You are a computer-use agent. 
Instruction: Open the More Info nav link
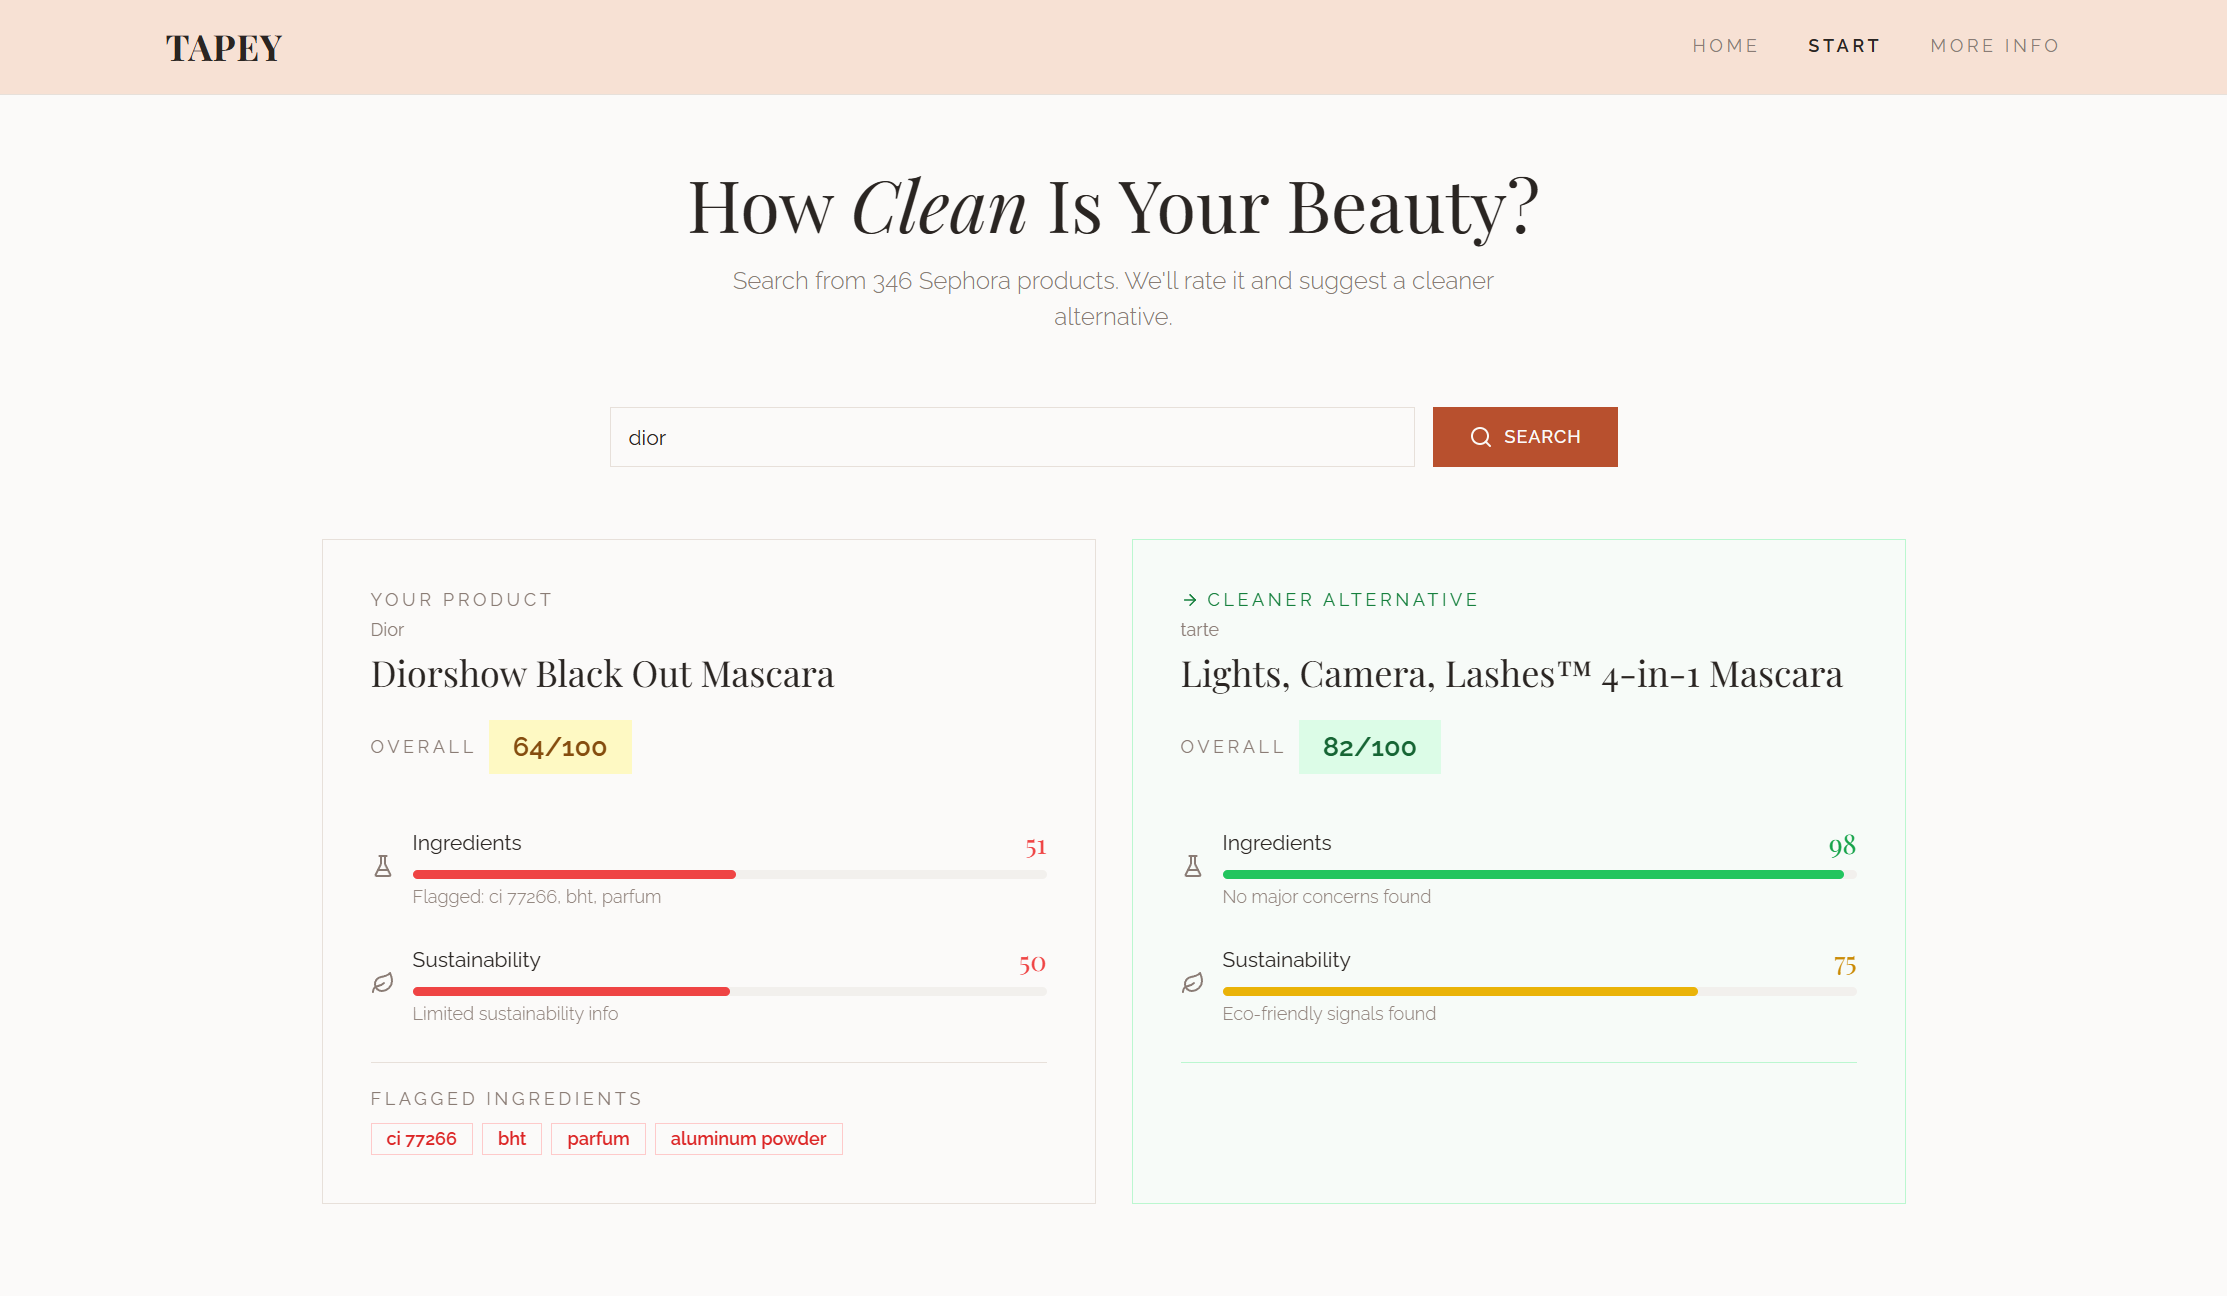click(1994, 46)
